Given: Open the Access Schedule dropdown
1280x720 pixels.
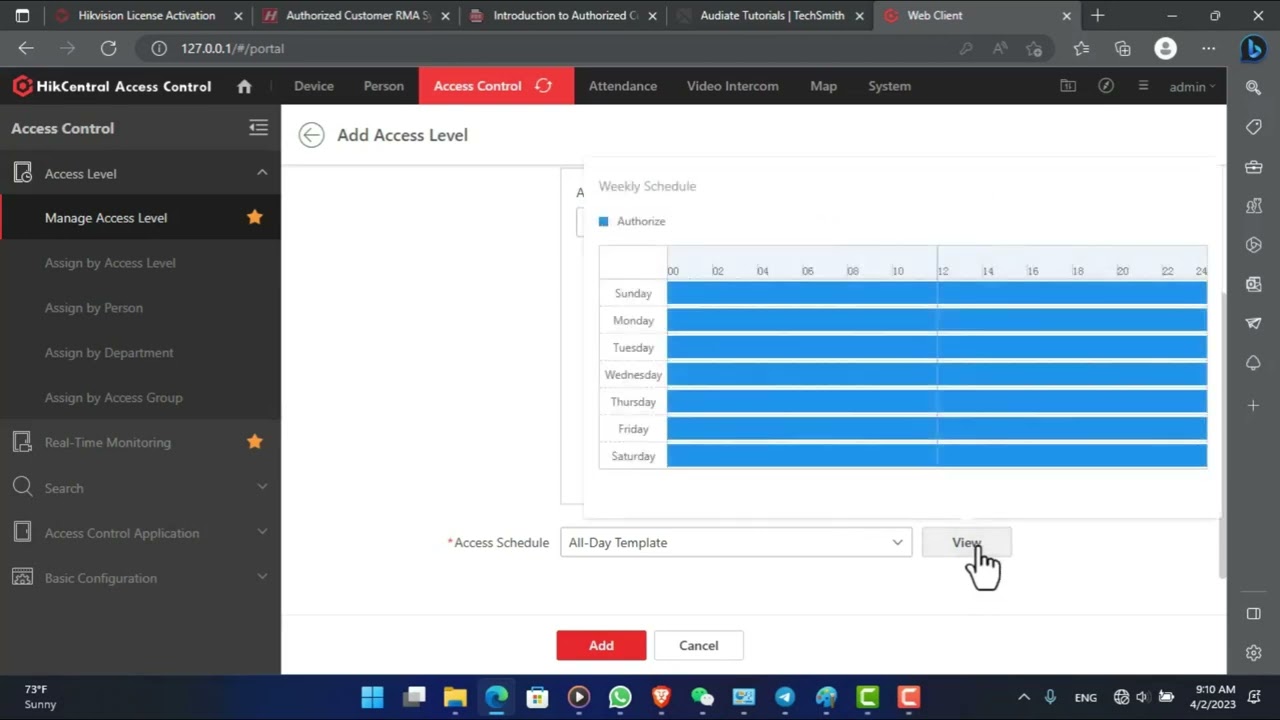Looking at the screenshot, I should click(736, 542).
